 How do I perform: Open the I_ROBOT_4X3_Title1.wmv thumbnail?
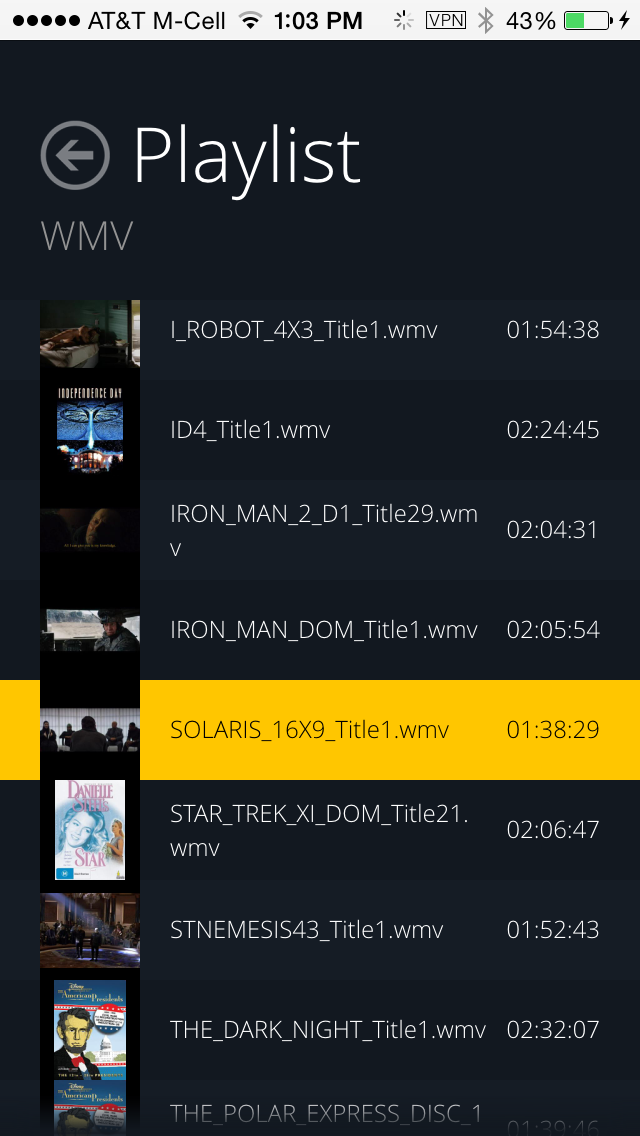coord(90,334)
